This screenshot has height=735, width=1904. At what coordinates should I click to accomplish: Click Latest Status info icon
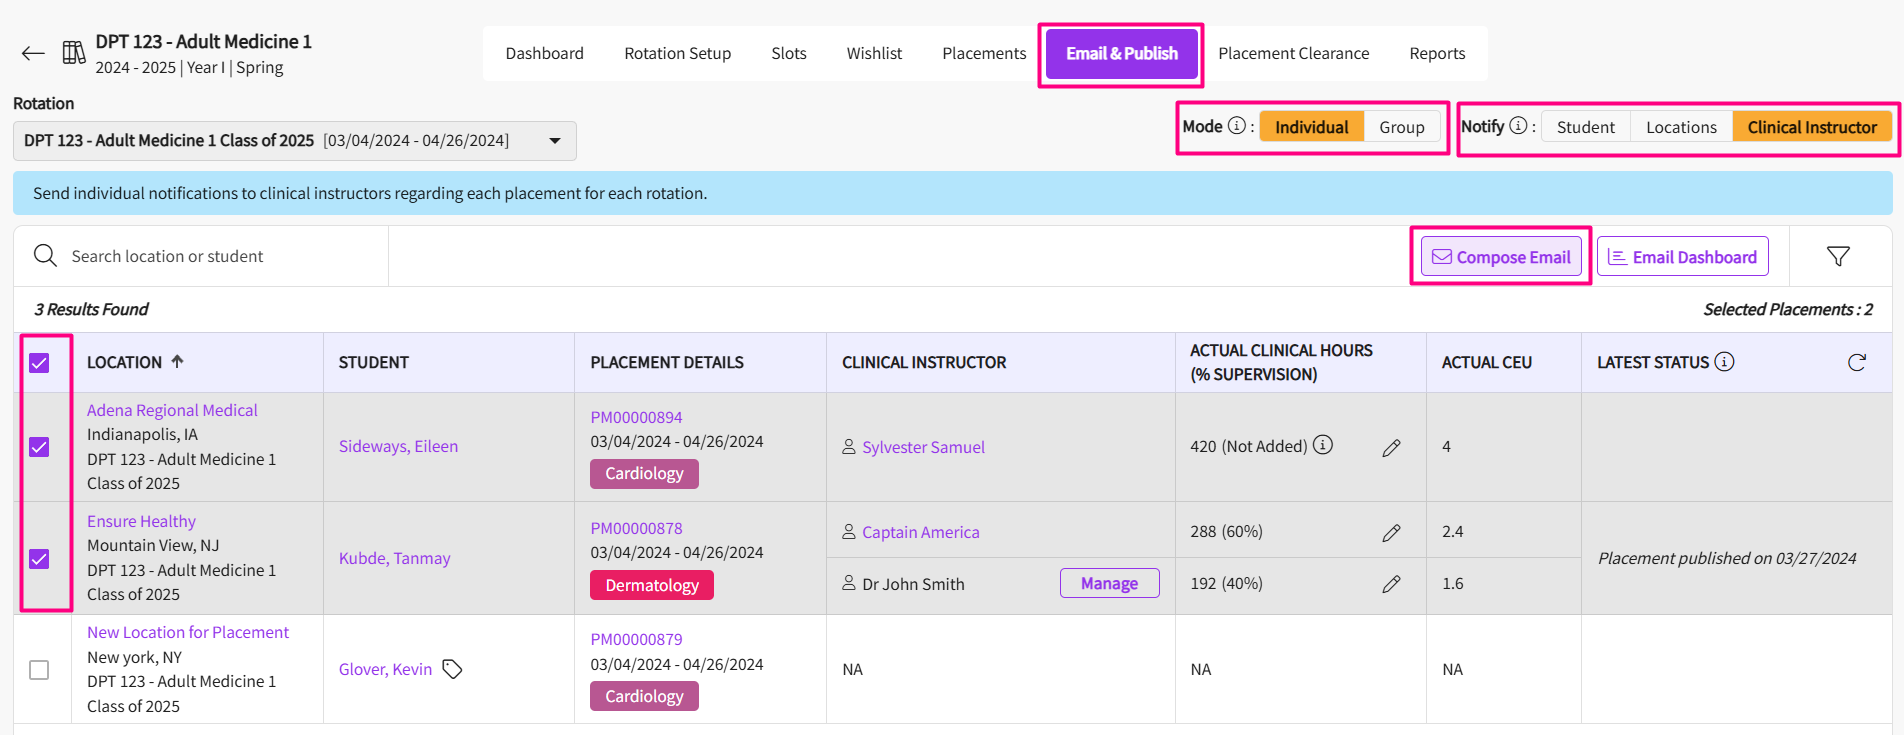click(x=1725, y=362)
